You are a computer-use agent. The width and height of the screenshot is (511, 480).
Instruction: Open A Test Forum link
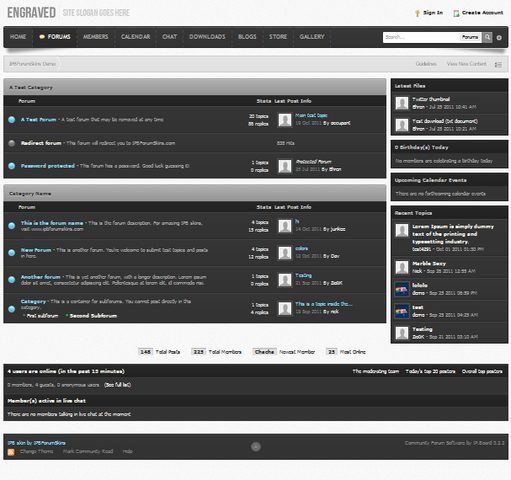(38, 120)
